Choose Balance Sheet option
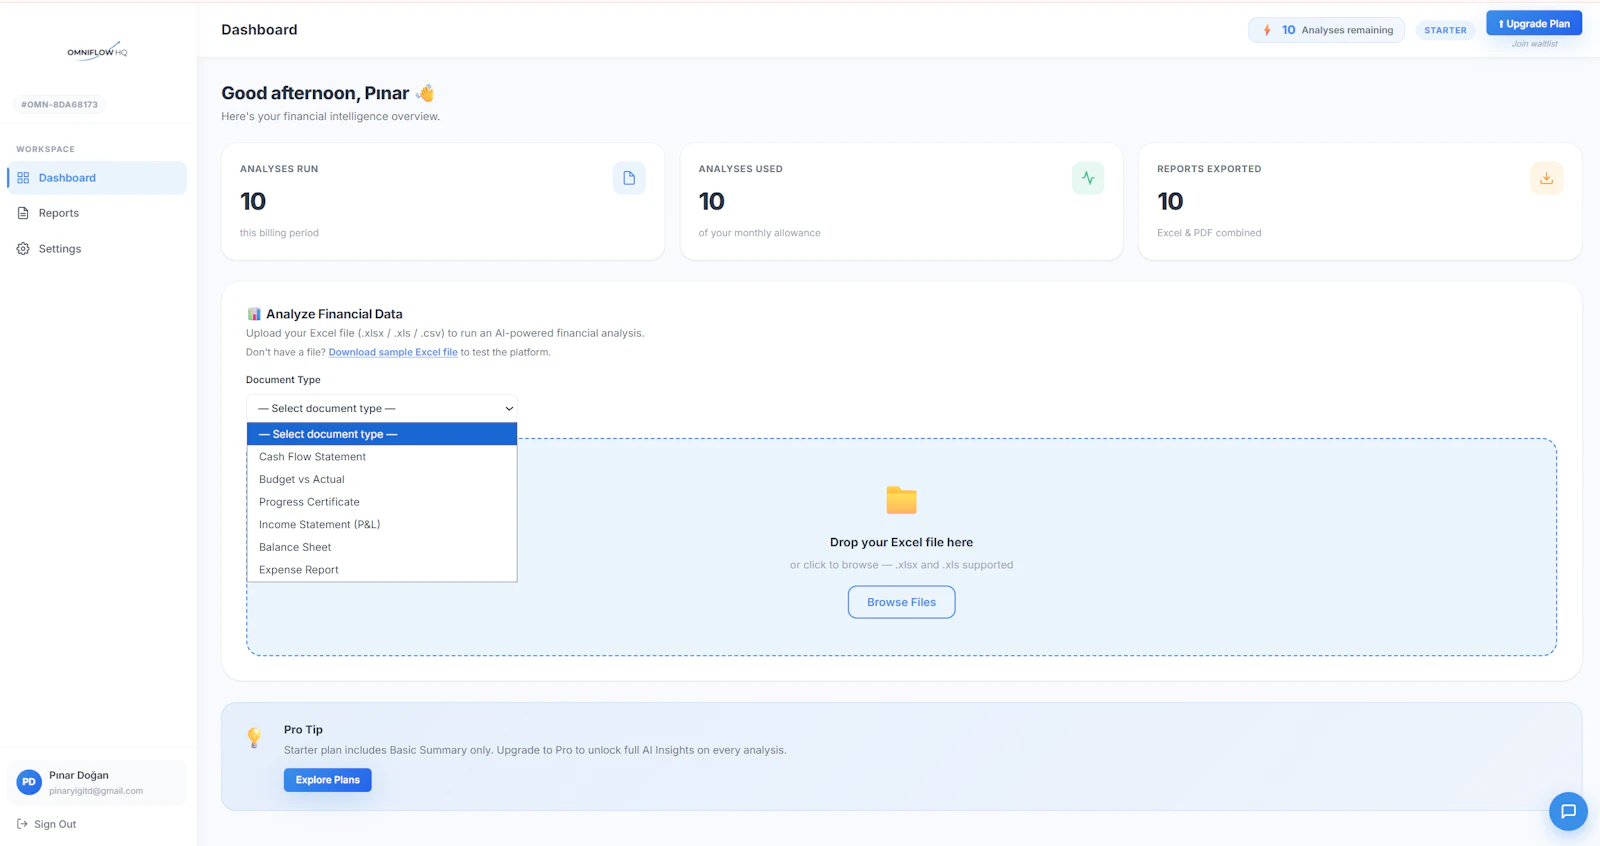The image size is (1600, 846). pos(382,547)
